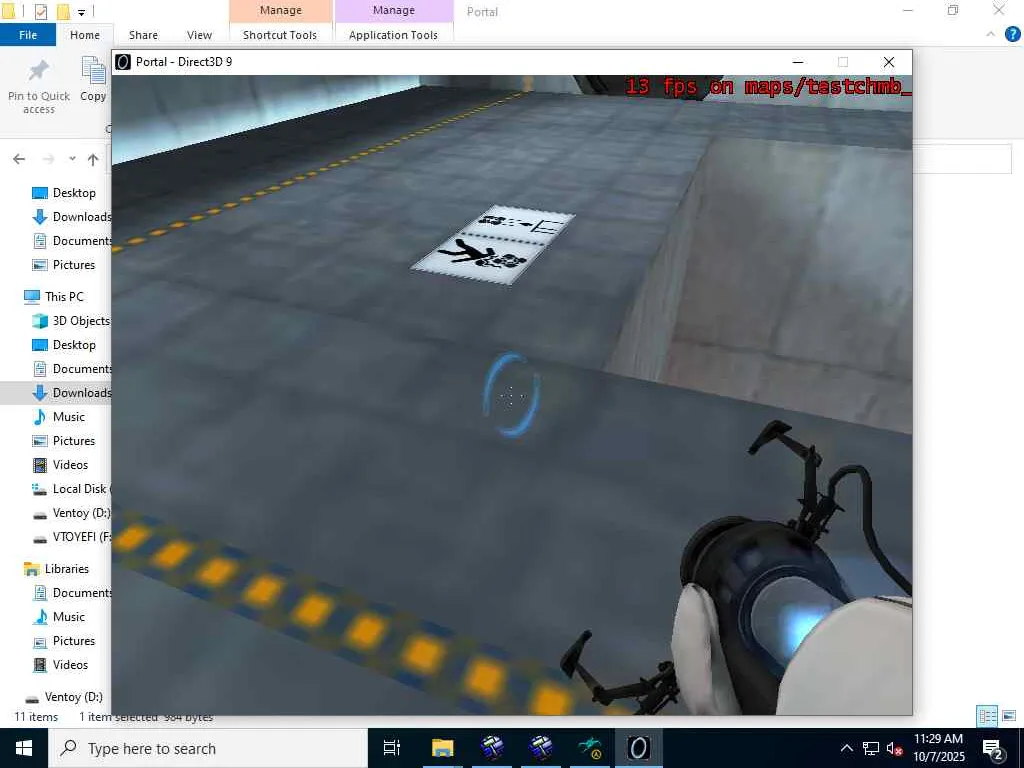Click the Properties checkmark icon in Quick Access Toolbar
The width and height of the screenshot is (1024, 768).
pos(40,11)
